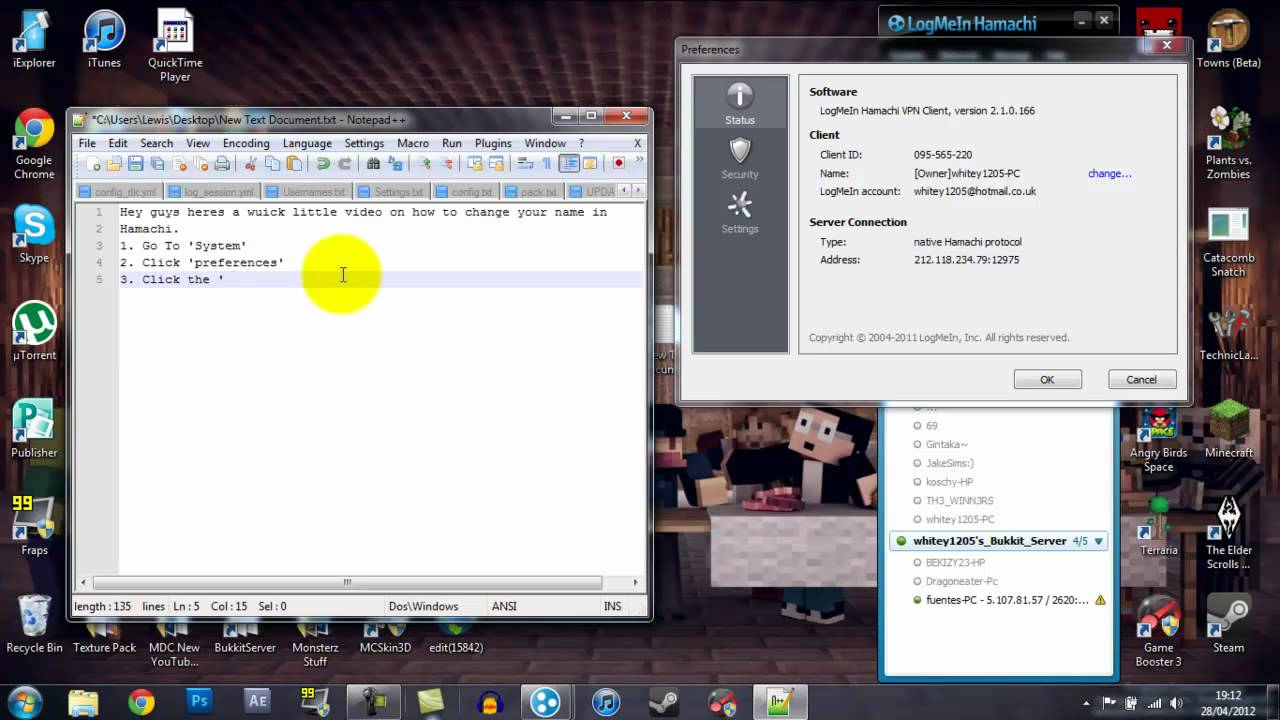Click the Paste clipboard icon

(x=294, y=164)
